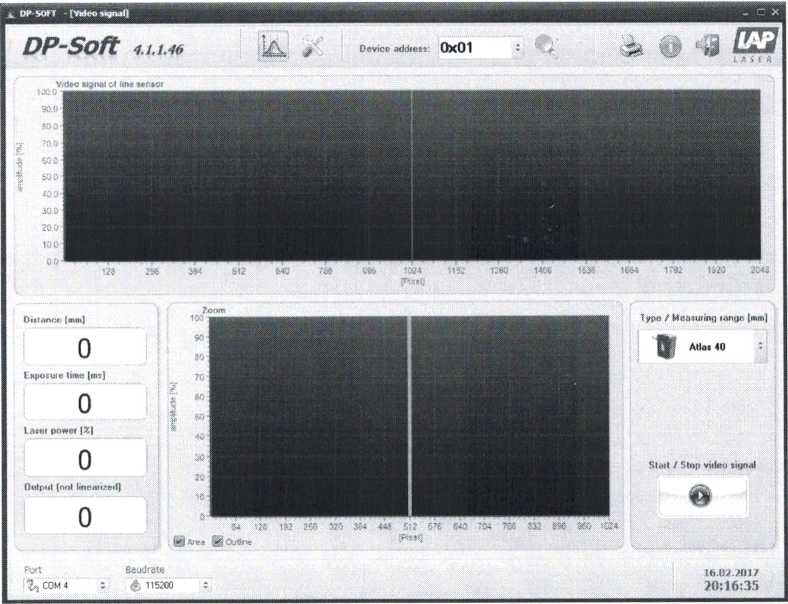Click the 'Zoom' chart title

click(x=214, y=311)
